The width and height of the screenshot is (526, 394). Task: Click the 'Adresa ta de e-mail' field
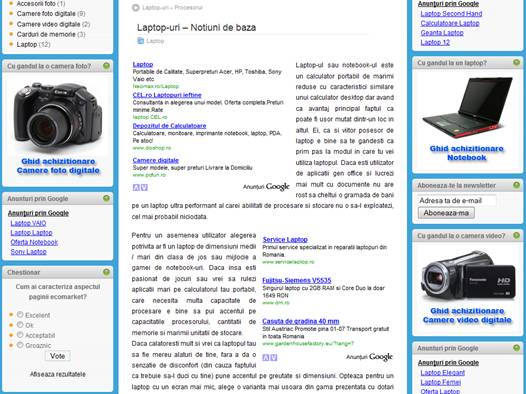[457, 201]
